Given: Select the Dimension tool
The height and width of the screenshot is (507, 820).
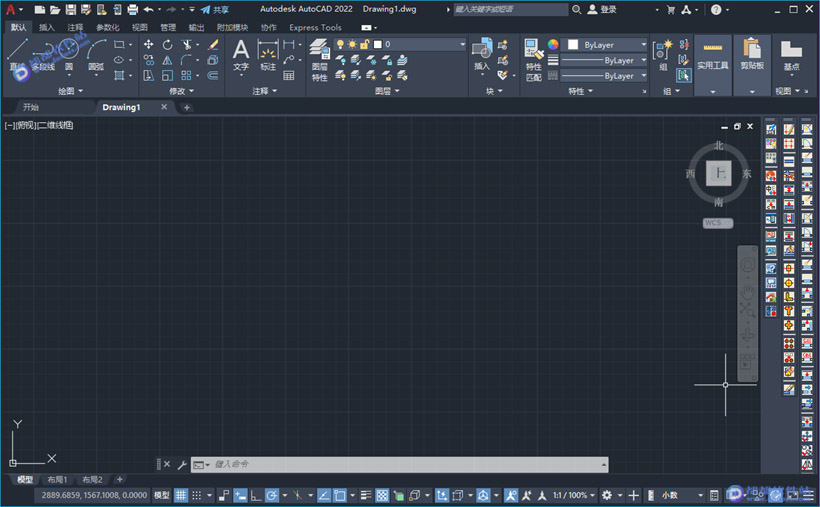Looking at the screenshot, I should point(268,55).
